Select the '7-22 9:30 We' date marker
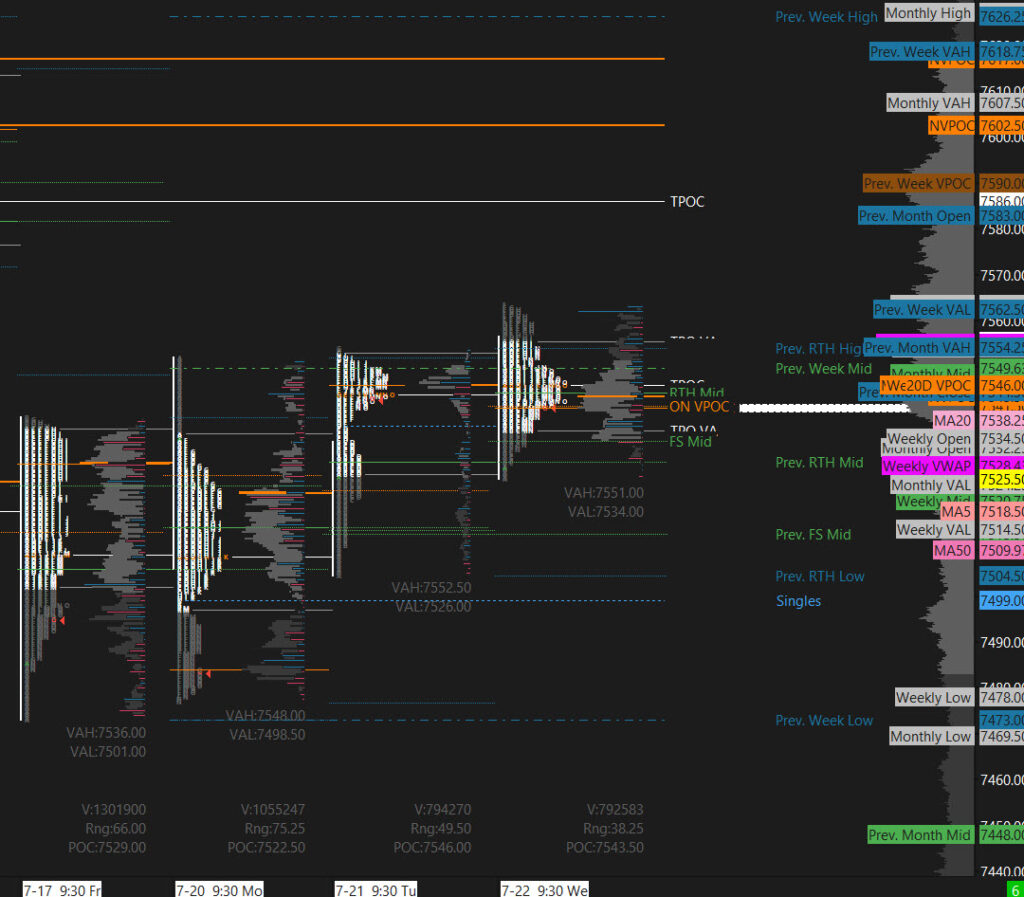This screenshot has height=897, width=1024. (x=545, y=890)
